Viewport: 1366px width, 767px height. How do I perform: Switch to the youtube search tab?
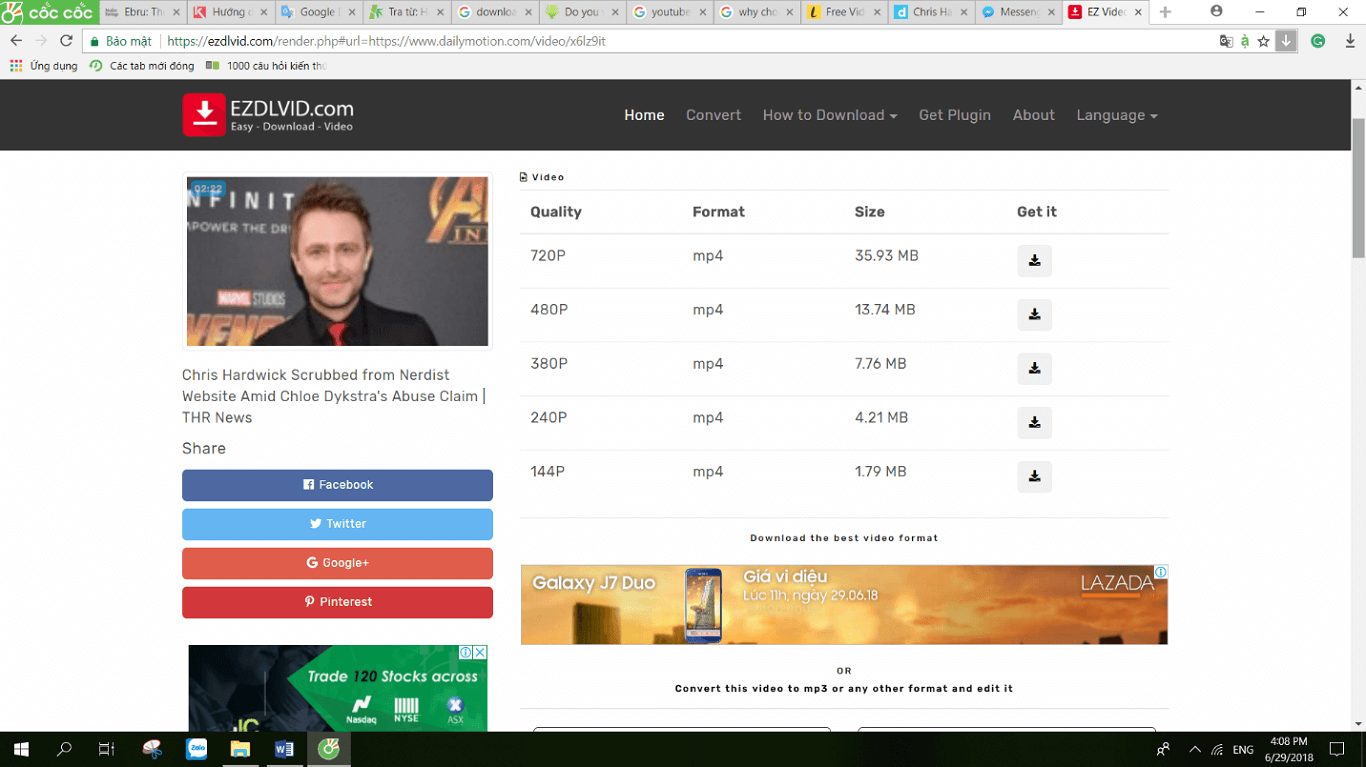tap(670, 12)
